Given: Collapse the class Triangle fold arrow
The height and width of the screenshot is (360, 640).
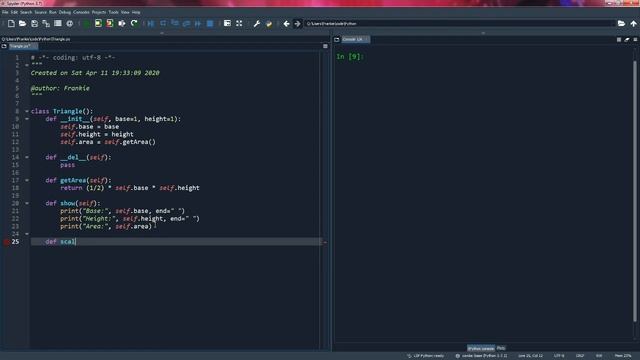Looking at the screenshot, I should click(27, 111).
